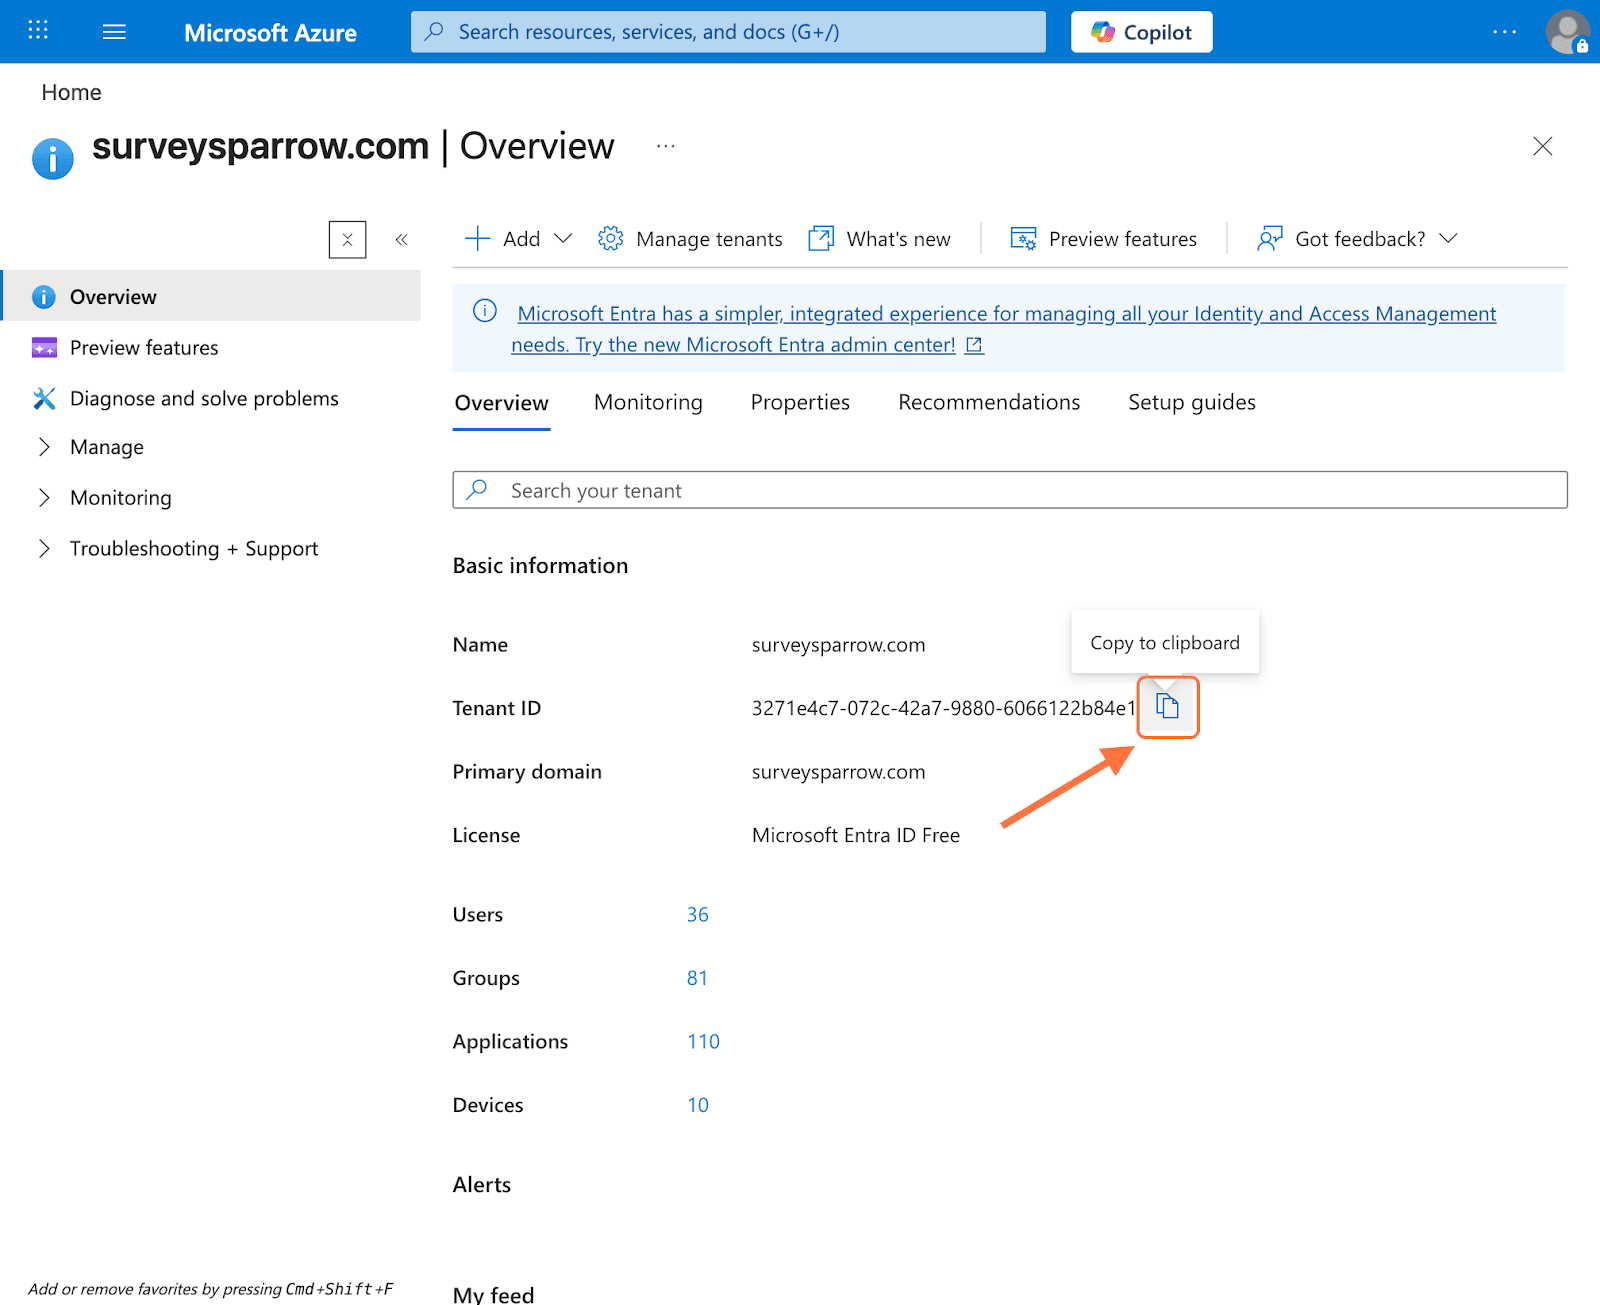Click the Manage tenants gear icon
Screen dimensions: 1600x1305
pyautogui.click(x=610, y=239)
